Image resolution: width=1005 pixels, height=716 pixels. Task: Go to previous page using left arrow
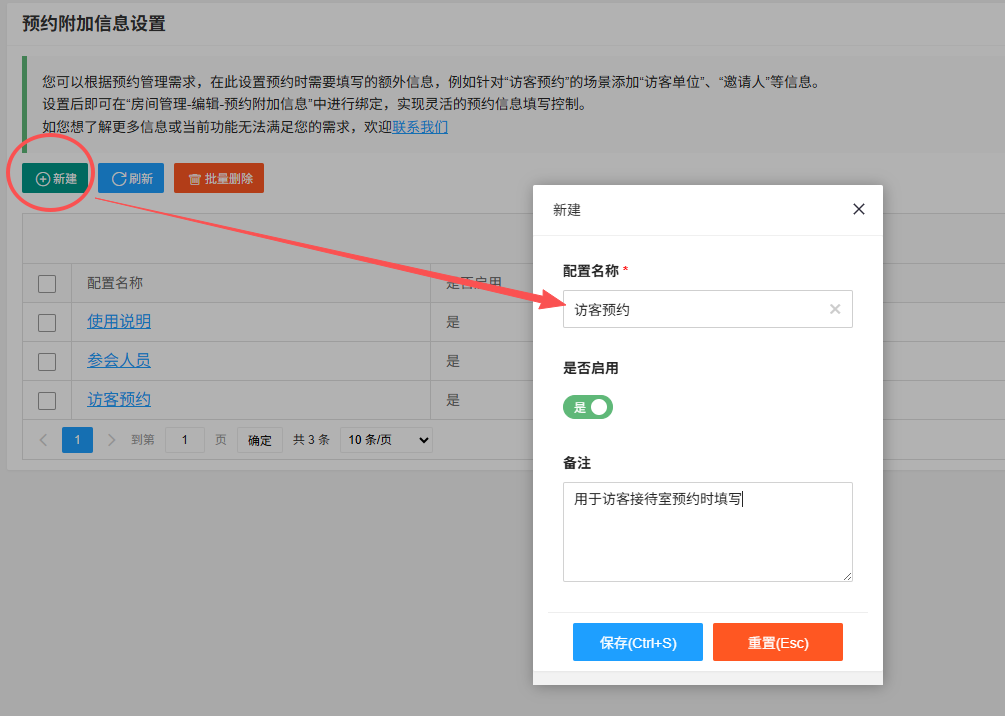(43, 440)
